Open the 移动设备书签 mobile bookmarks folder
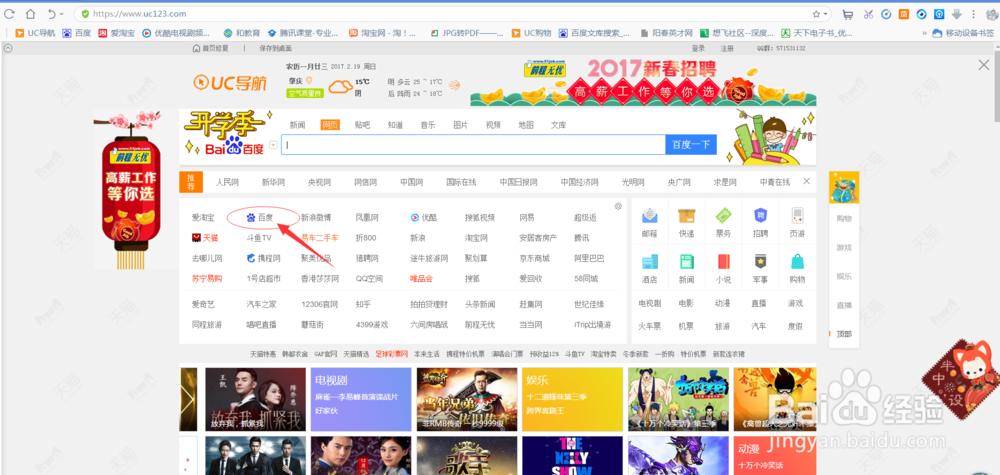1000x475 pixels. click(963, 33)
